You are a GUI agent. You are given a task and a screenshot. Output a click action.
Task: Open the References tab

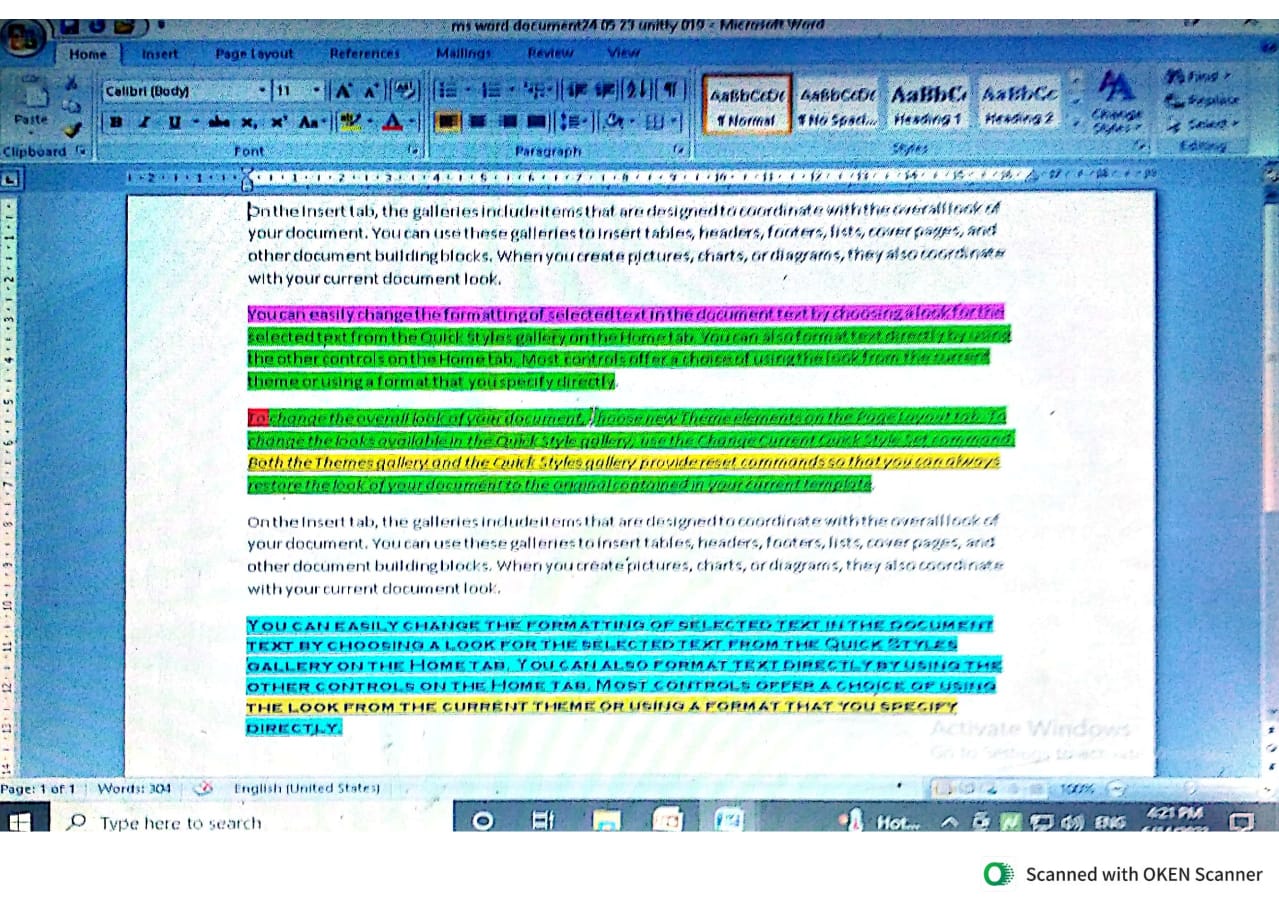(364, 53)
